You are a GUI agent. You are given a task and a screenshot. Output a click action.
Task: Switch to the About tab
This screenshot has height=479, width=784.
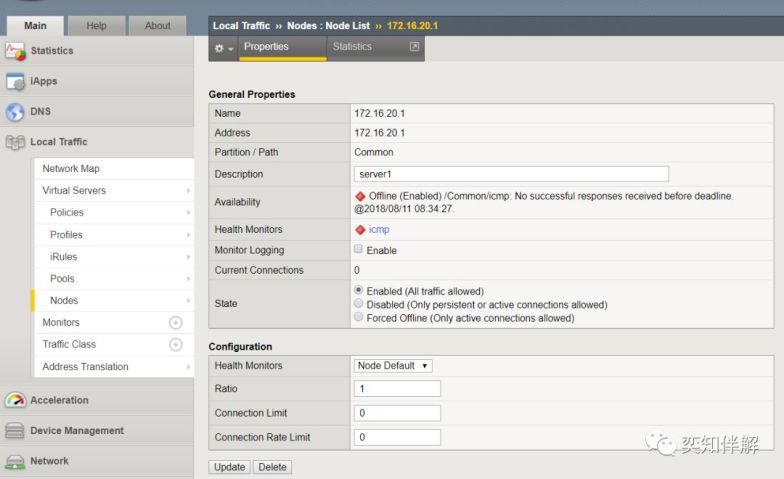coord(158,26)
